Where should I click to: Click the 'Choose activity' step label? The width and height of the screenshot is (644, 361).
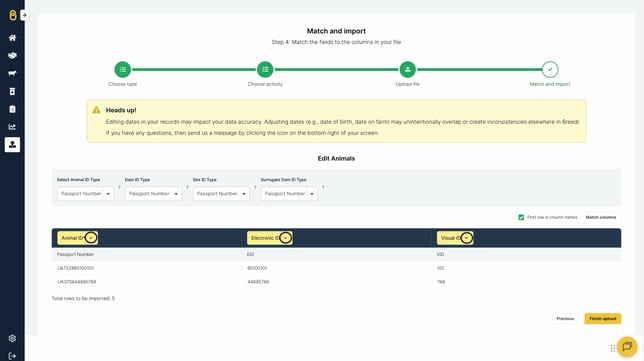coord(265,84)
